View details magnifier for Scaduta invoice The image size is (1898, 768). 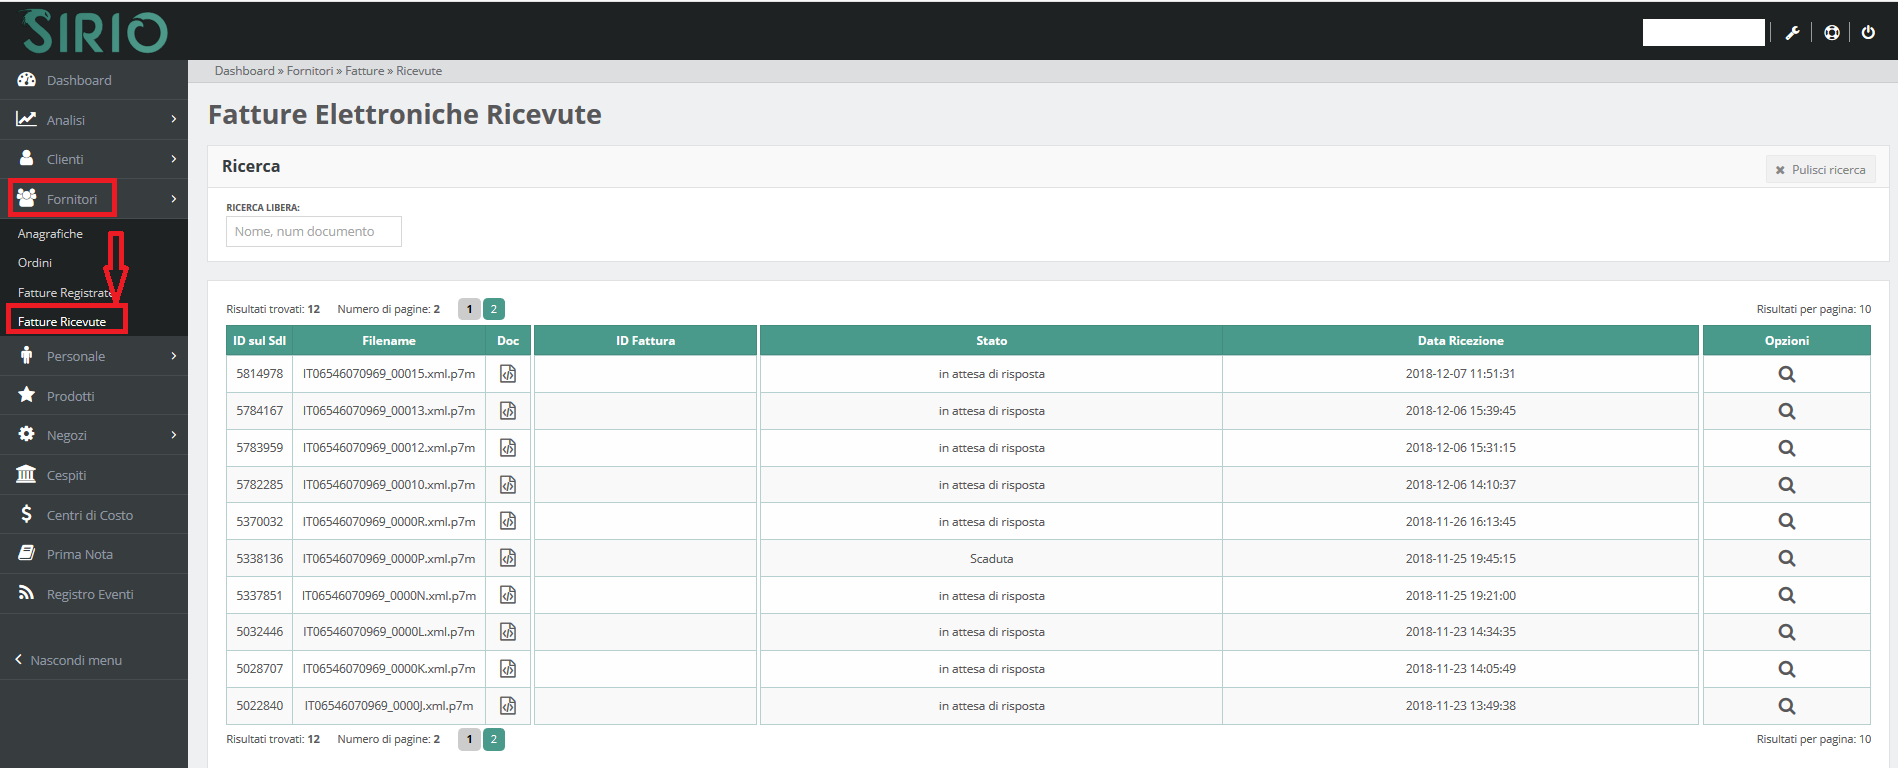click(x=1786, y=558)
